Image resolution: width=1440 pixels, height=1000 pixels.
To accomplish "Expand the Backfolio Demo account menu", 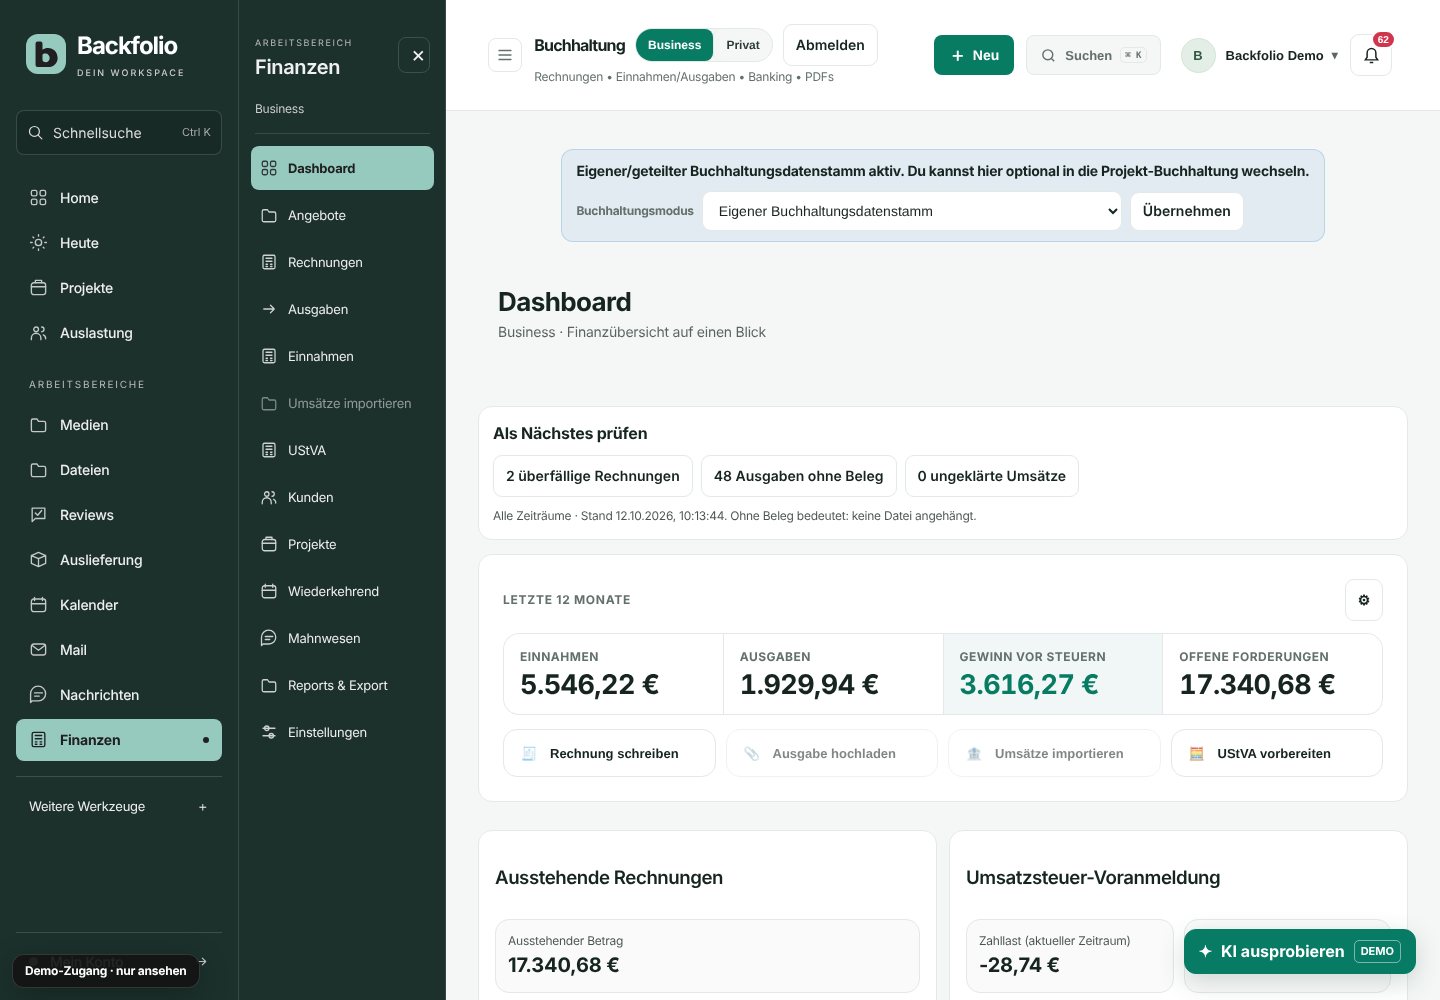I will [1260, 55].
